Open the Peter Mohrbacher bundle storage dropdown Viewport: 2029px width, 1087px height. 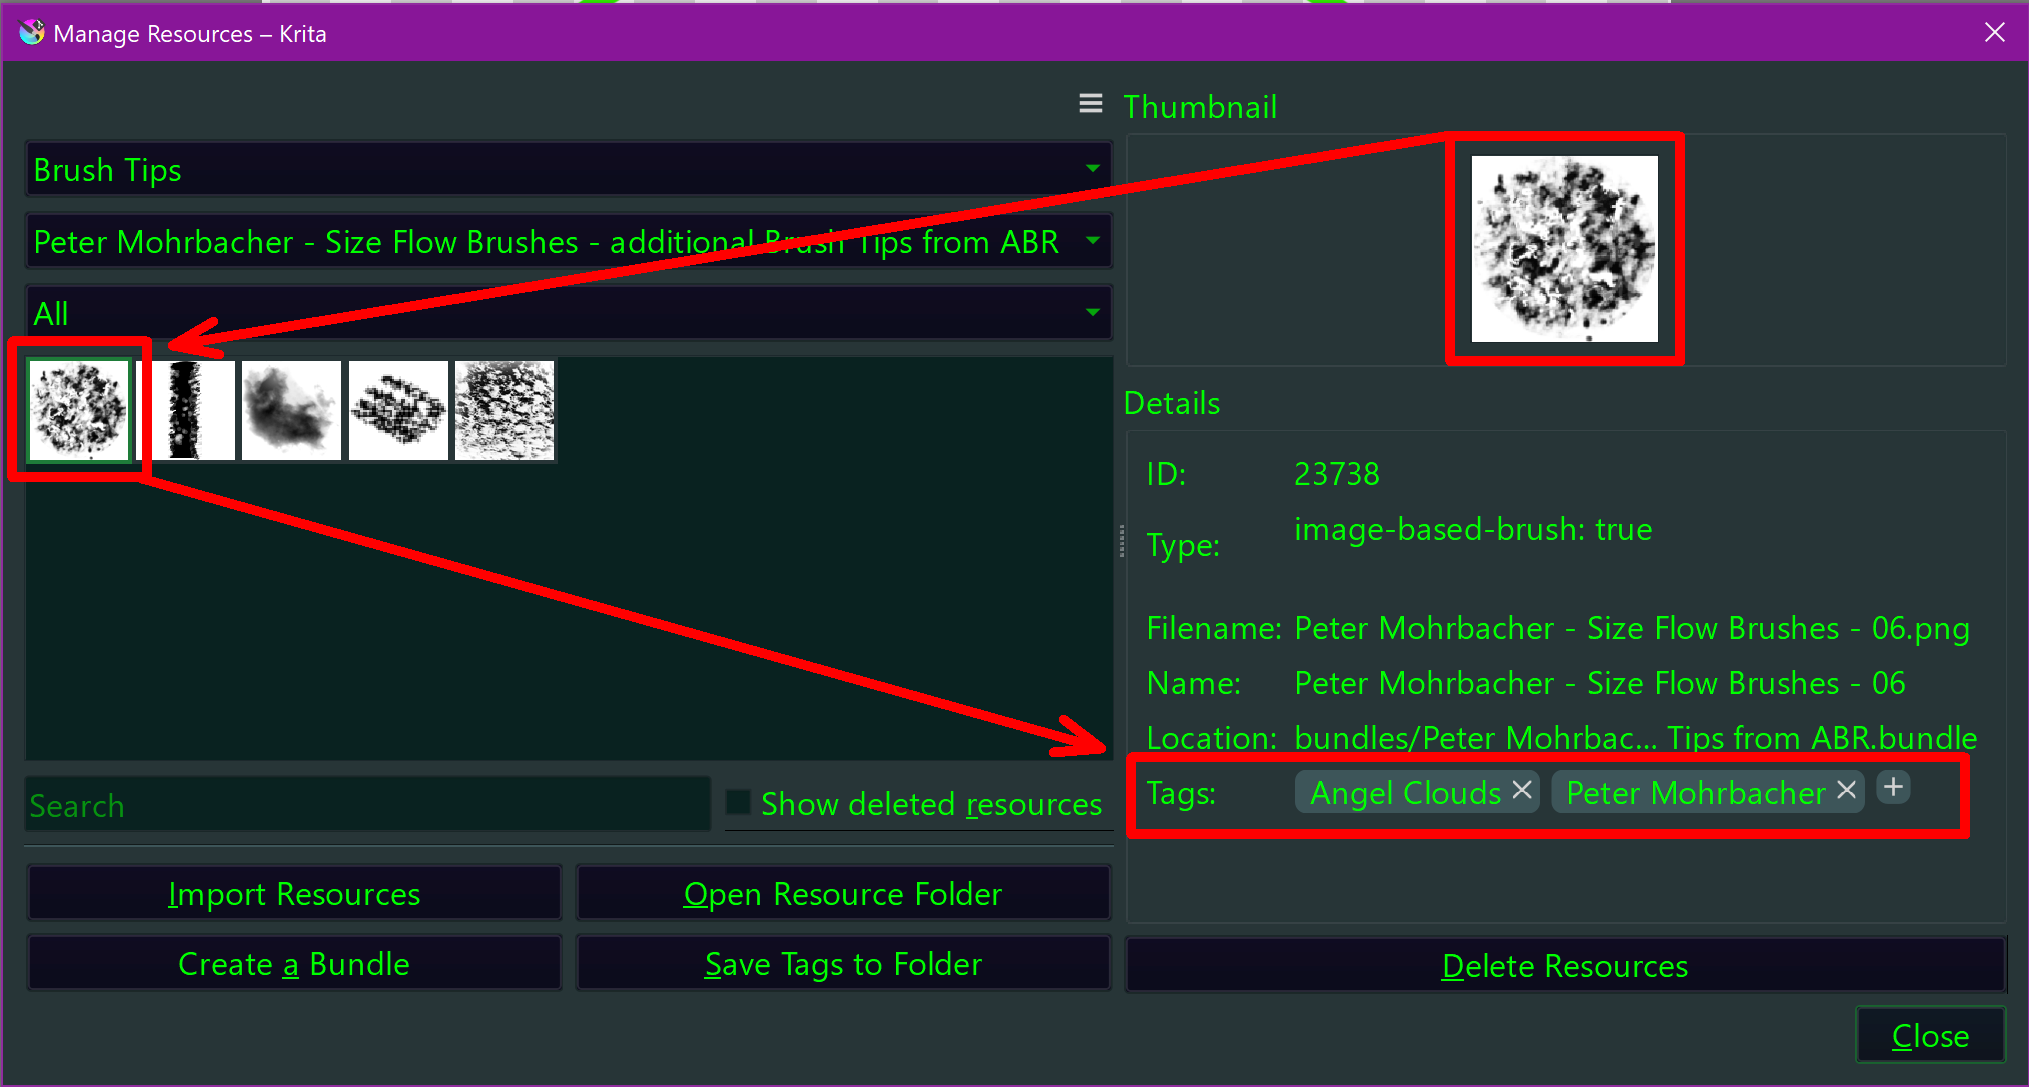pos(568,242)
